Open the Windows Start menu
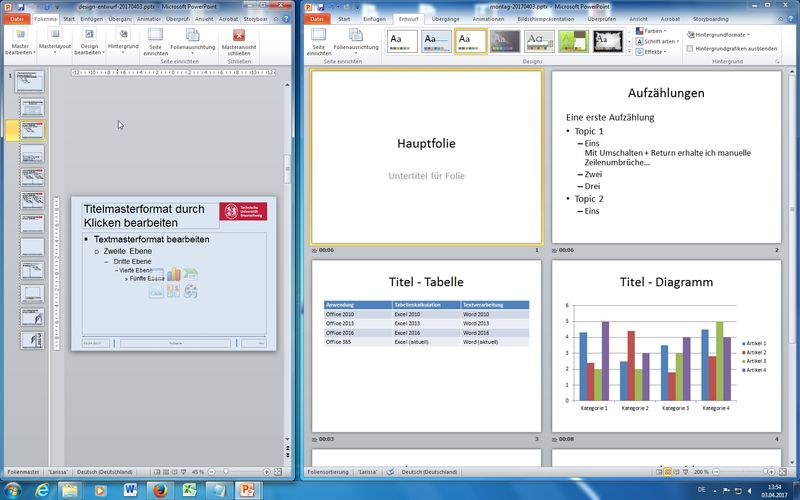 15,489
